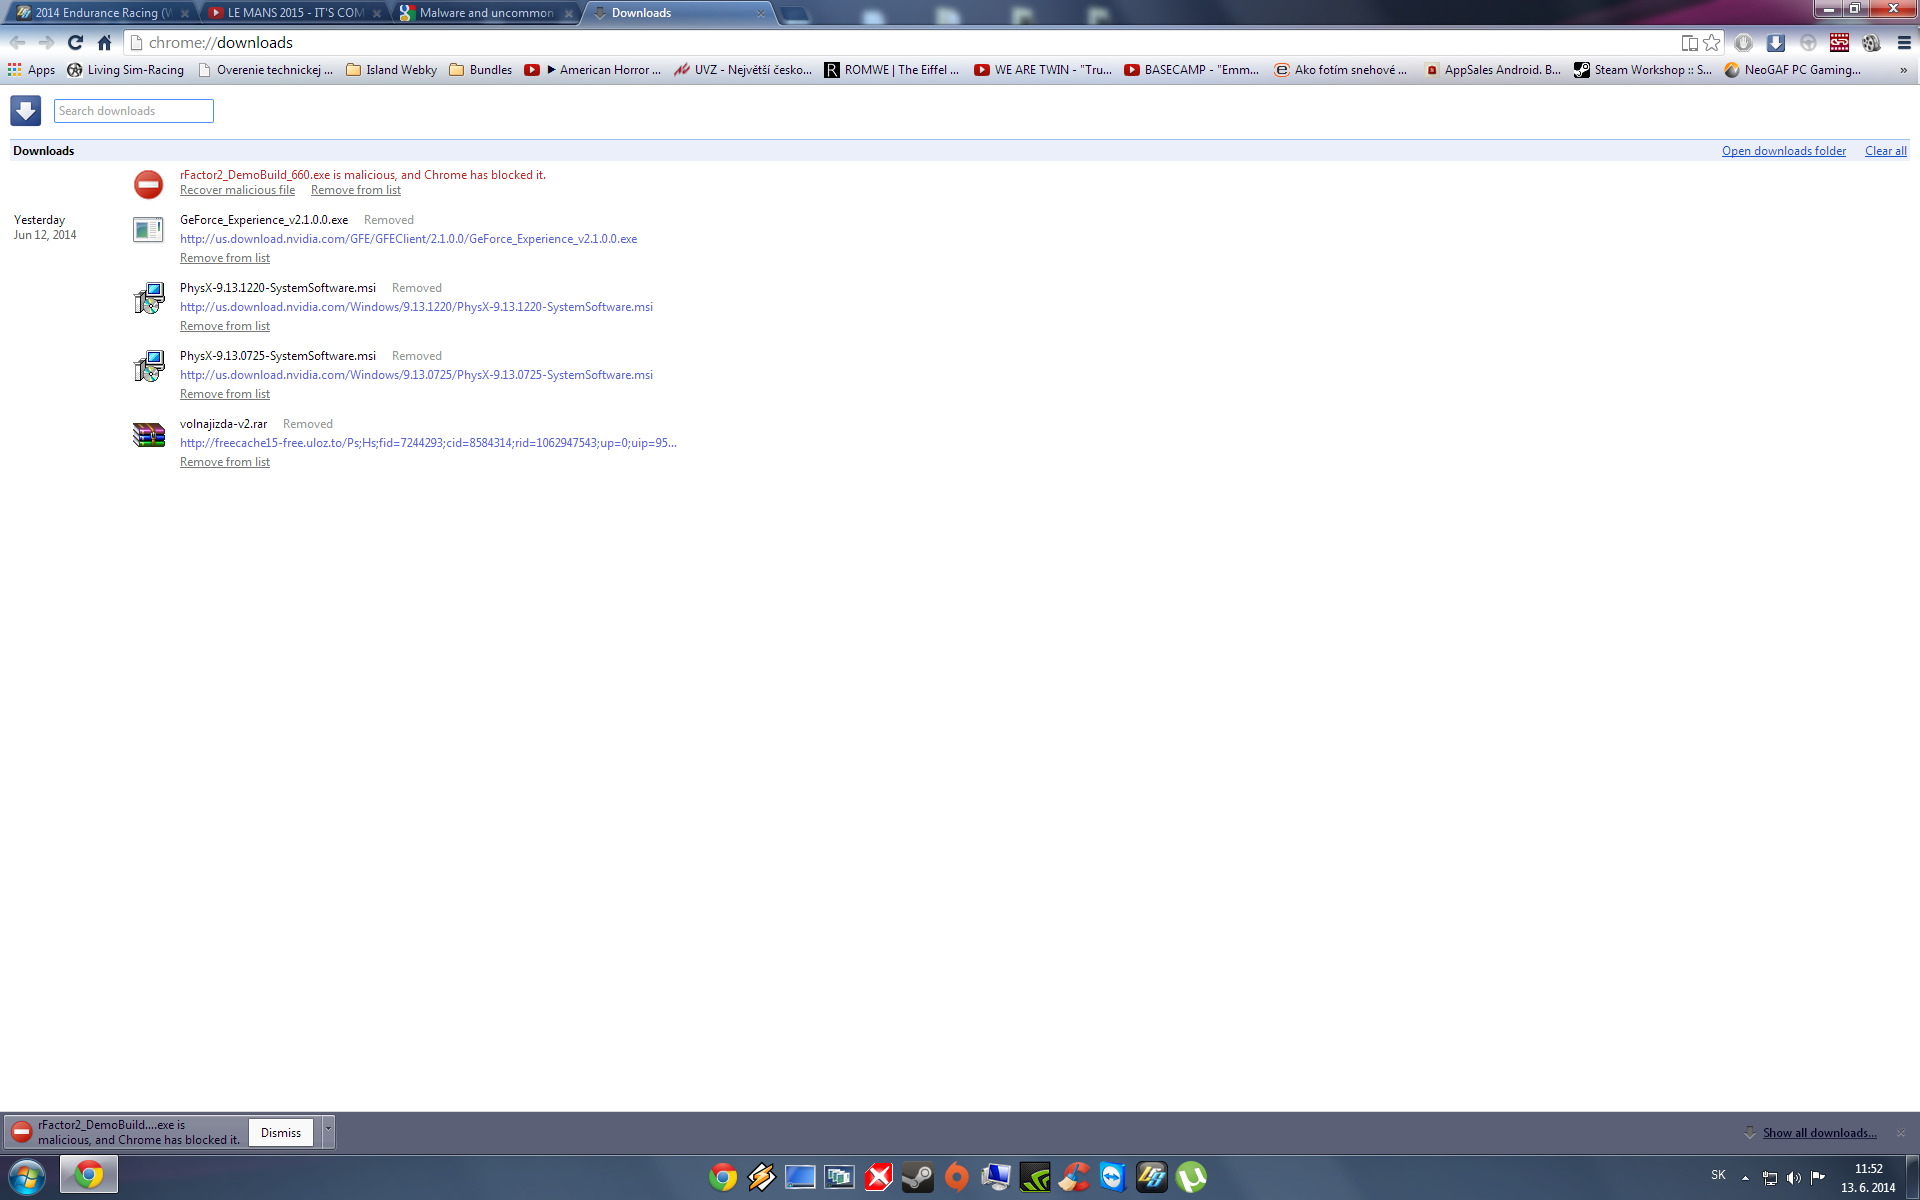Expand the hidden bookmarks overflow chevron

click(1902, 70)
